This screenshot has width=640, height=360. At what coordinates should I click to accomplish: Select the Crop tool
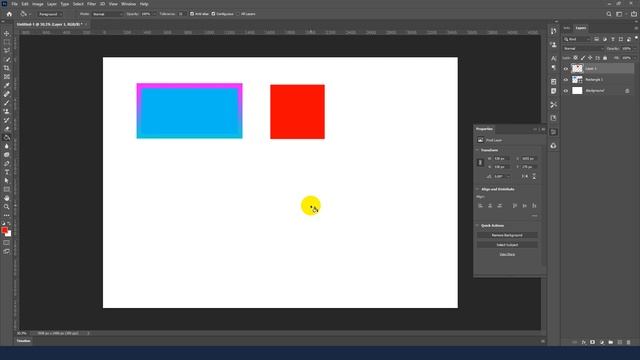pyautogui.click(x=7, y=68)
